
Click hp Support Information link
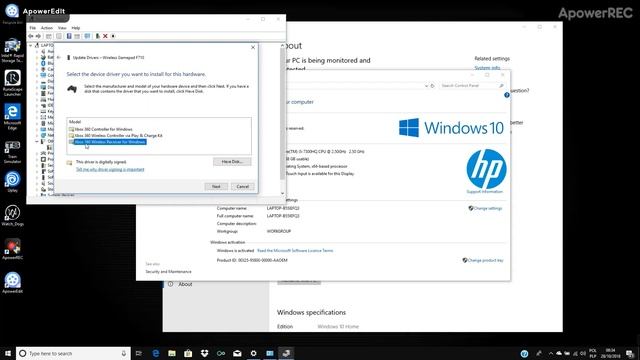point(484,191)
